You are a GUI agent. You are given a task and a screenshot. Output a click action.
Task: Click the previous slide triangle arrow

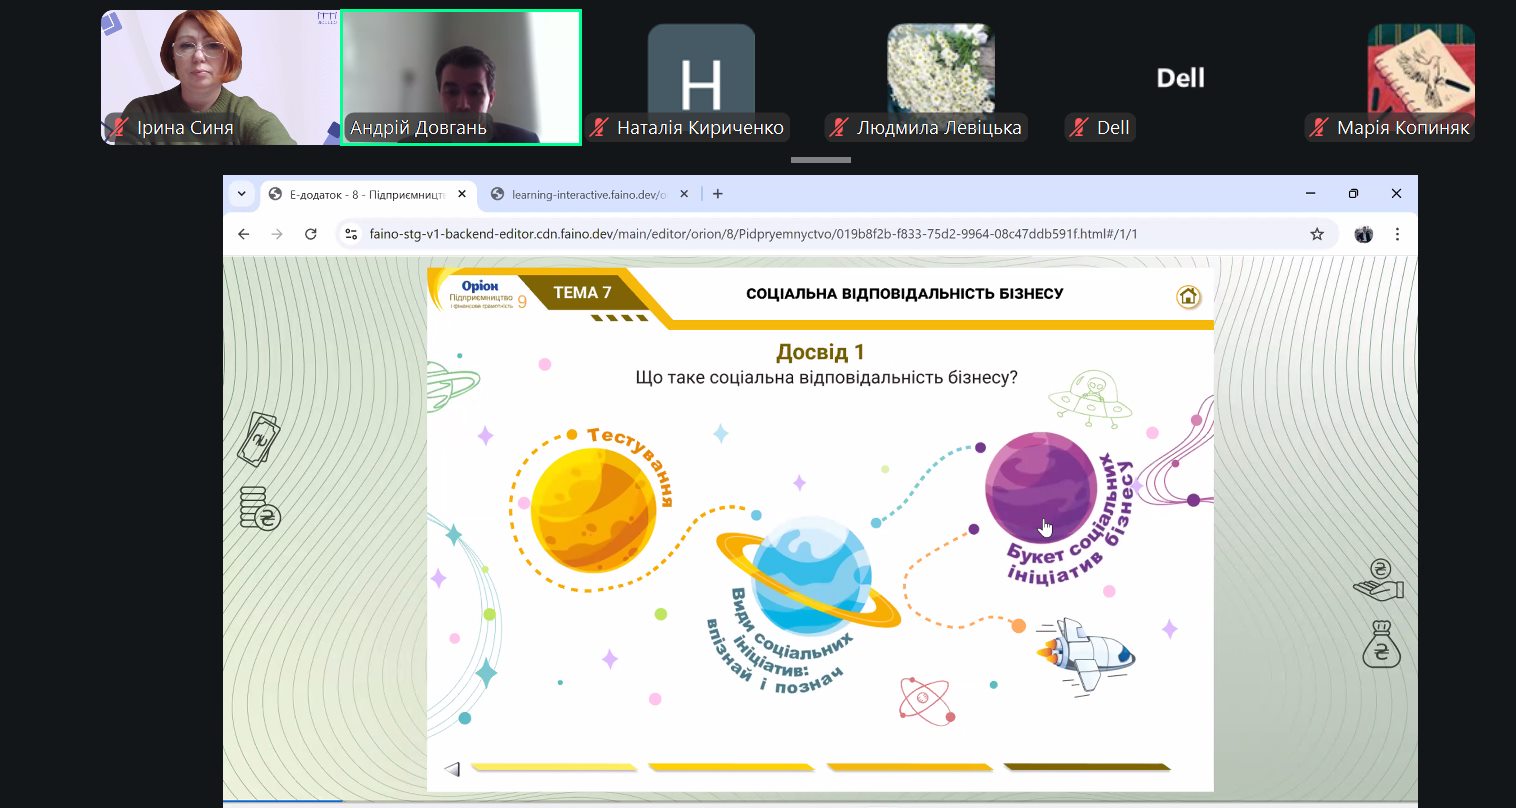tap(452, 769)
